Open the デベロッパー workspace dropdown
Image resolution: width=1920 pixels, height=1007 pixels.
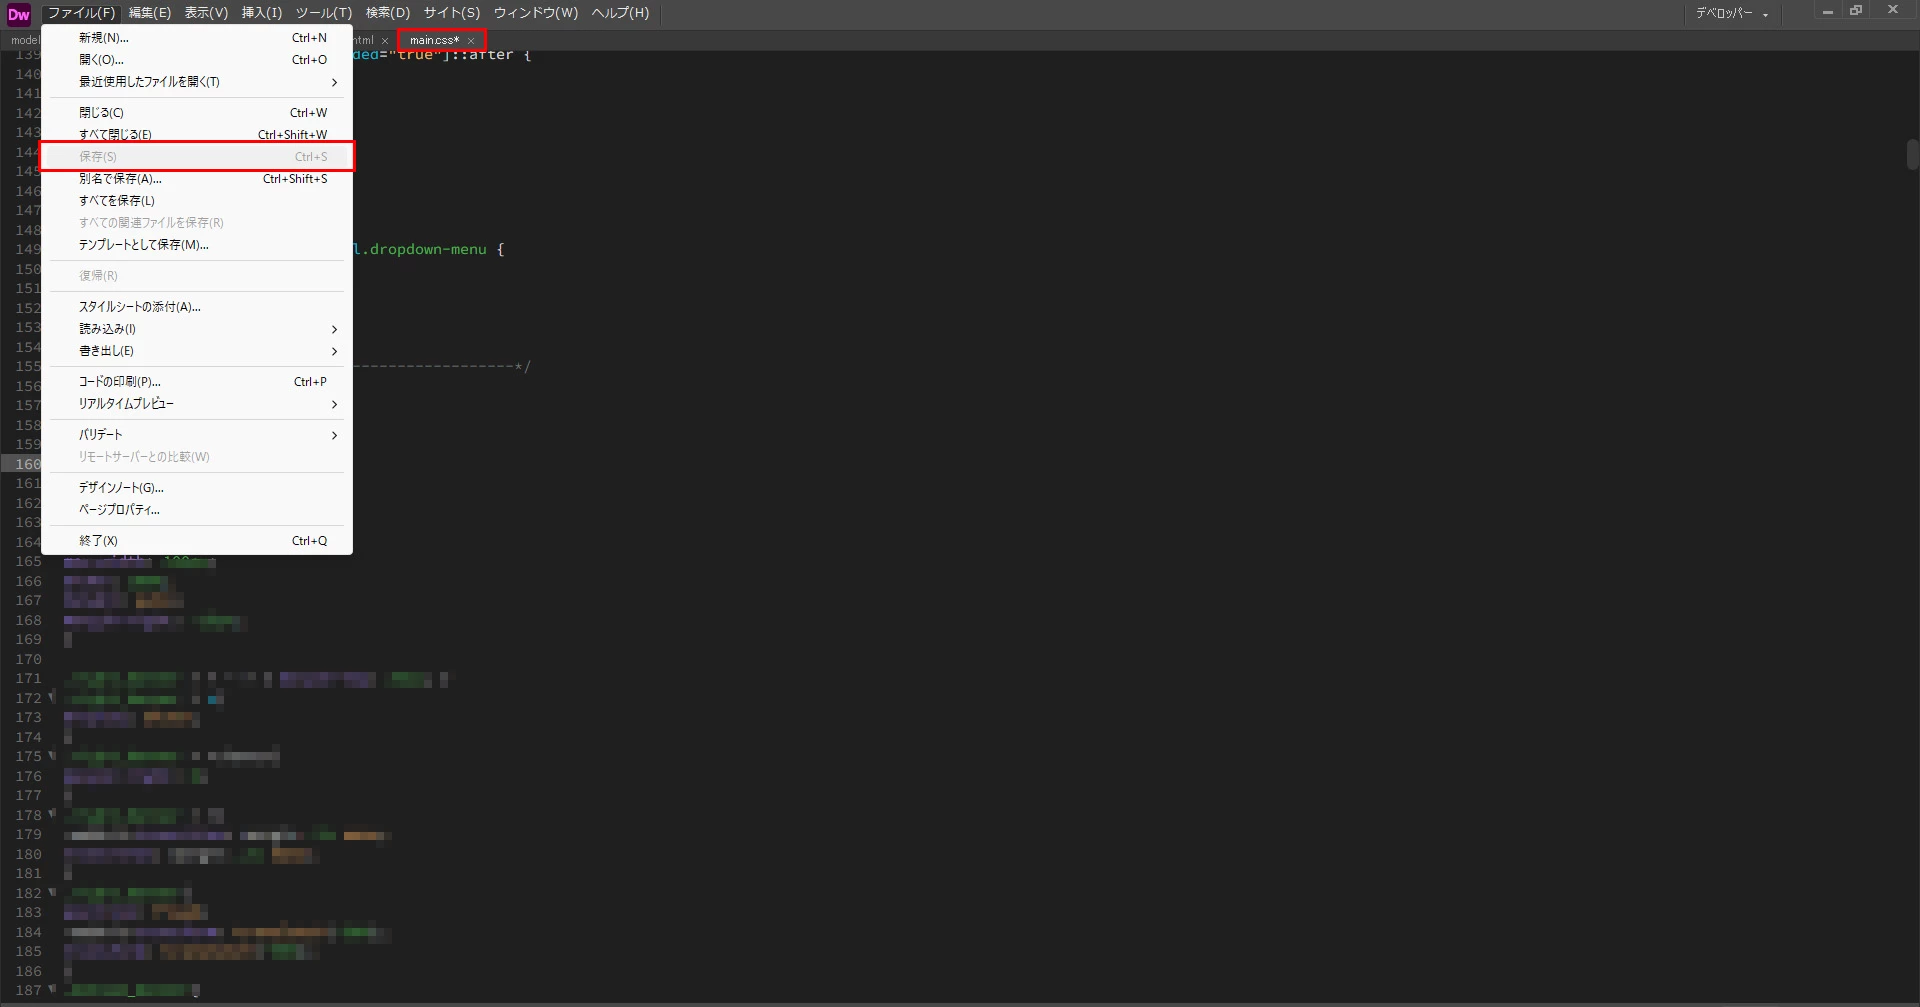tap(1732, 13)
